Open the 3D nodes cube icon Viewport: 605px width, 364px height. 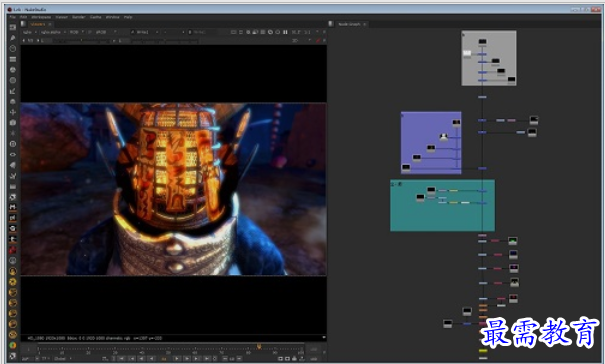[13, 122]
